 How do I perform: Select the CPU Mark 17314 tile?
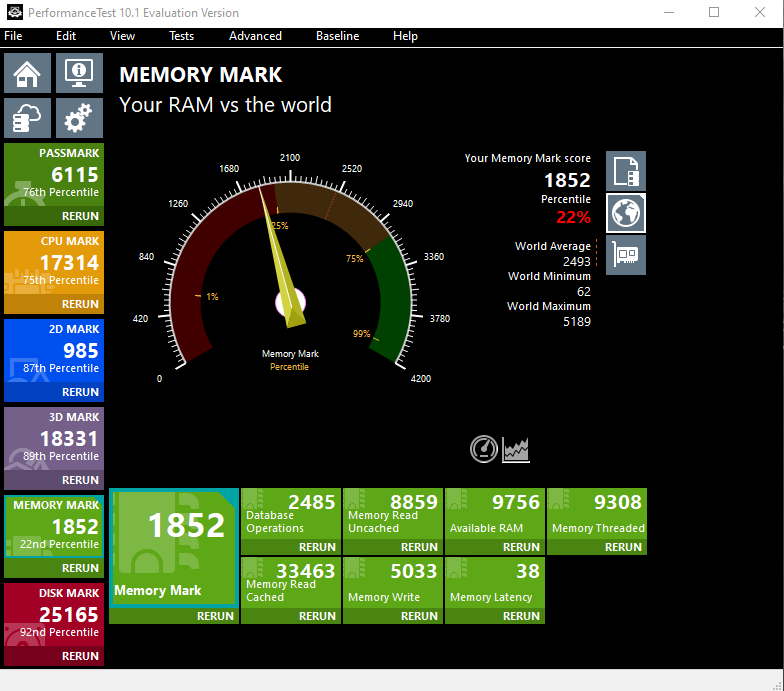click(x=54, y=263)
